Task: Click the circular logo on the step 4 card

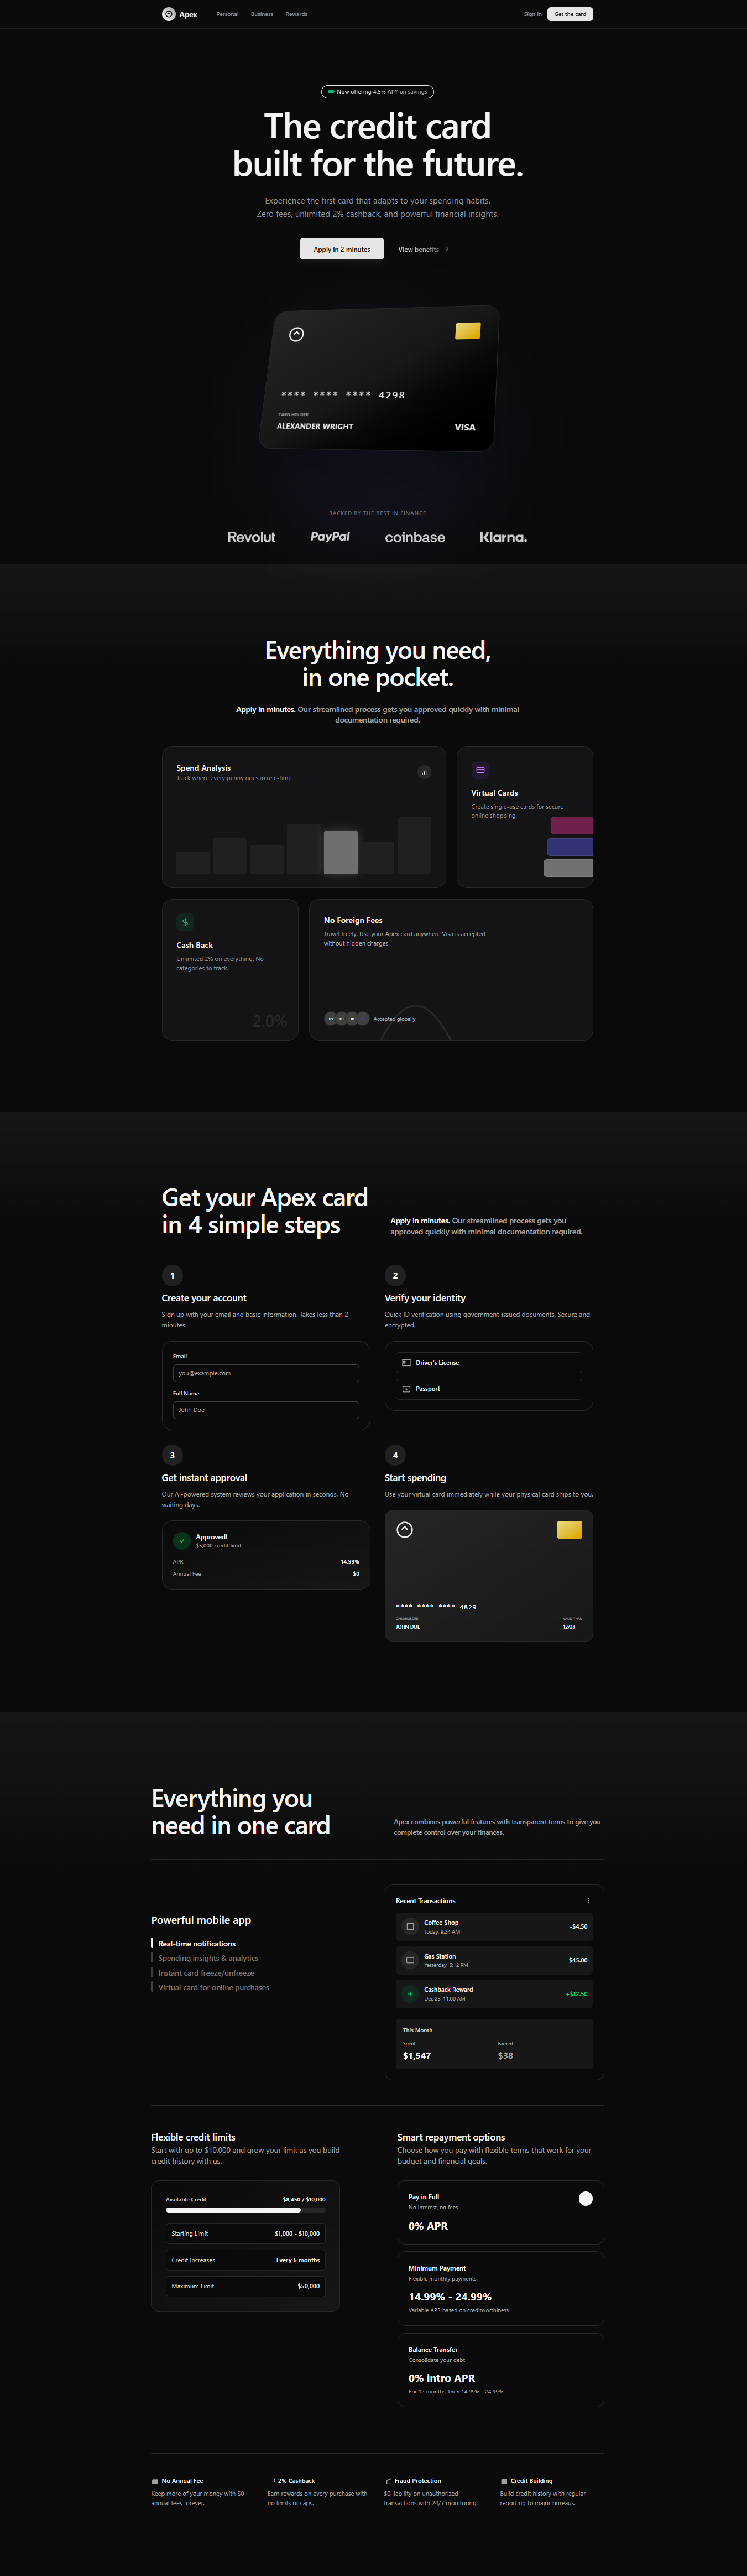Action: point(405,1530)
